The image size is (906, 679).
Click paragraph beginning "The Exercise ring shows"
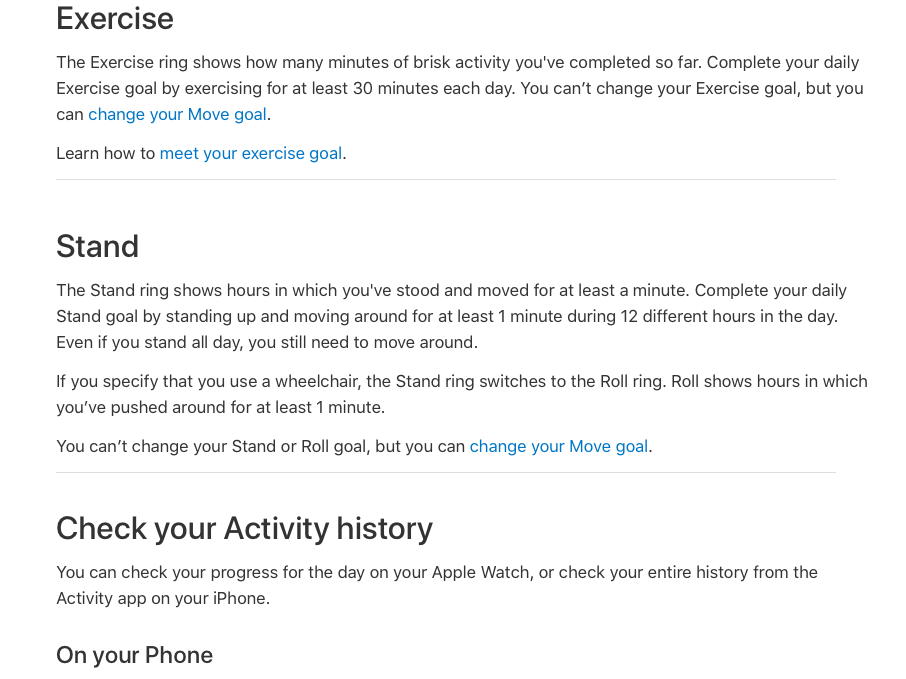tap(460, 88)
